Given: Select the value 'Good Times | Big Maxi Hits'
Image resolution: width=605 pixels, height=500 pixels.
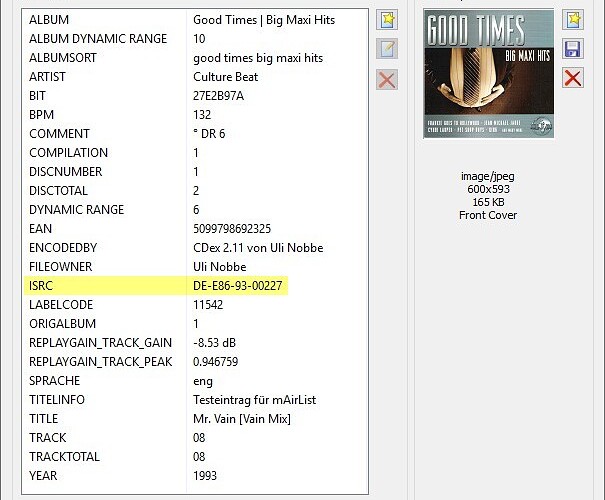Looking at the screenshot, I should (x=264, y=20).
